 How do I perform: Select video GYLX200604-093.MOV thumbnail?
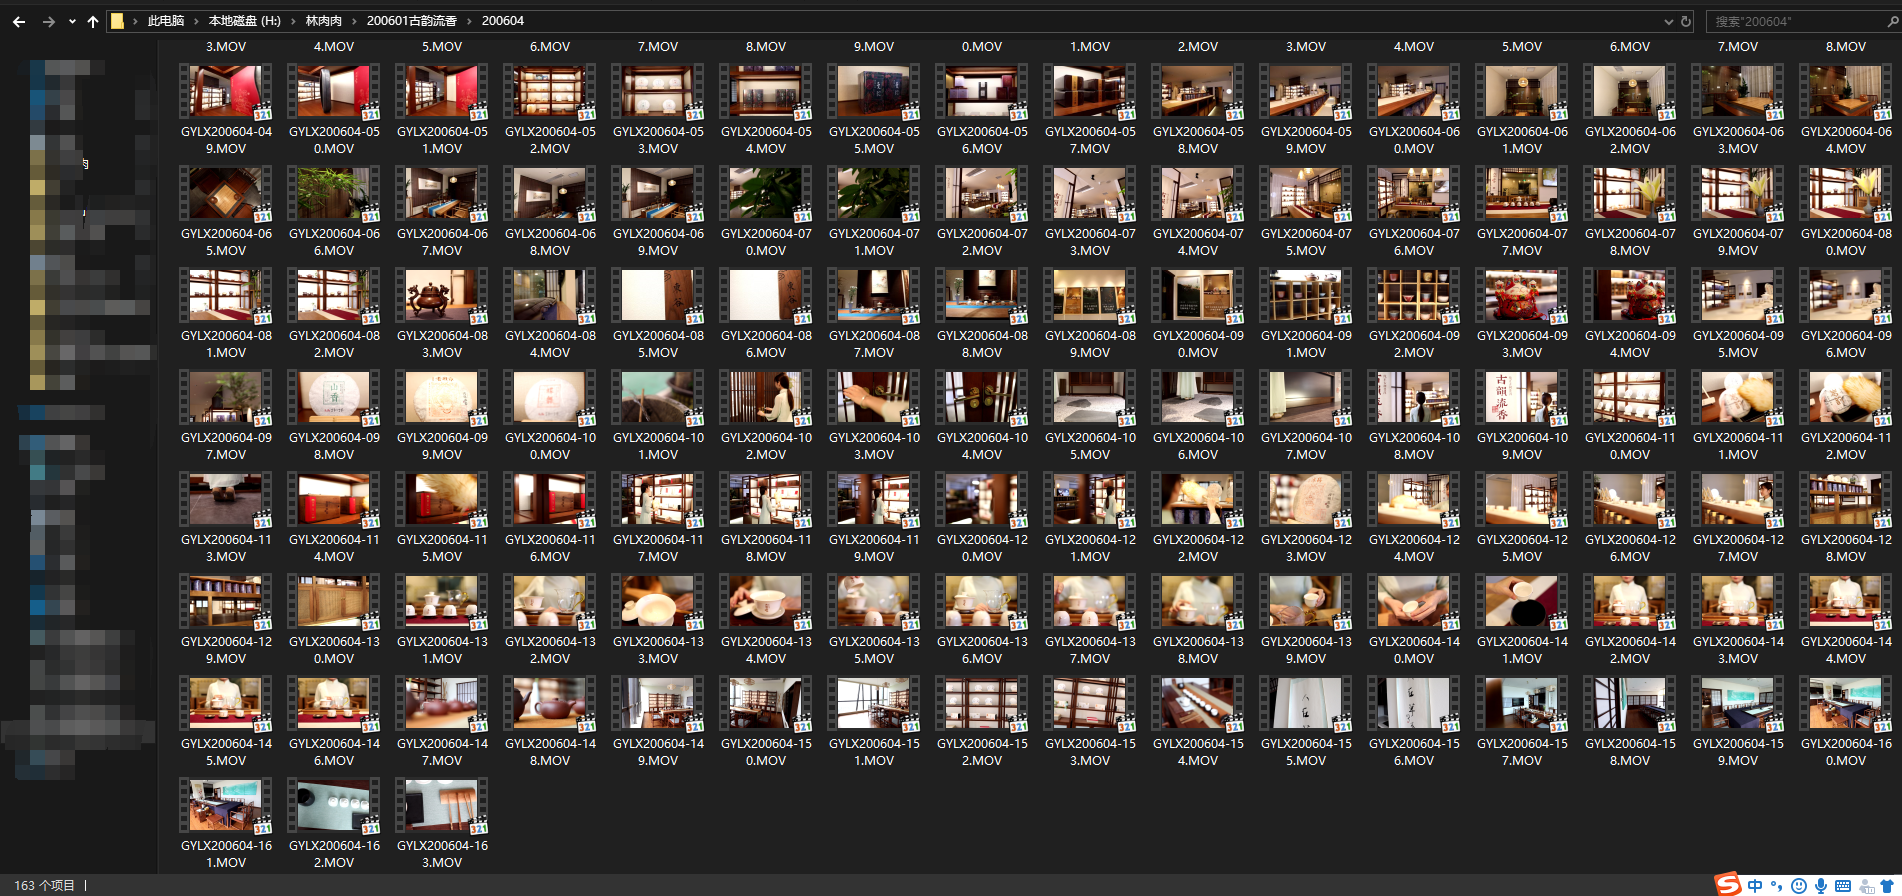click(1521, 297)
